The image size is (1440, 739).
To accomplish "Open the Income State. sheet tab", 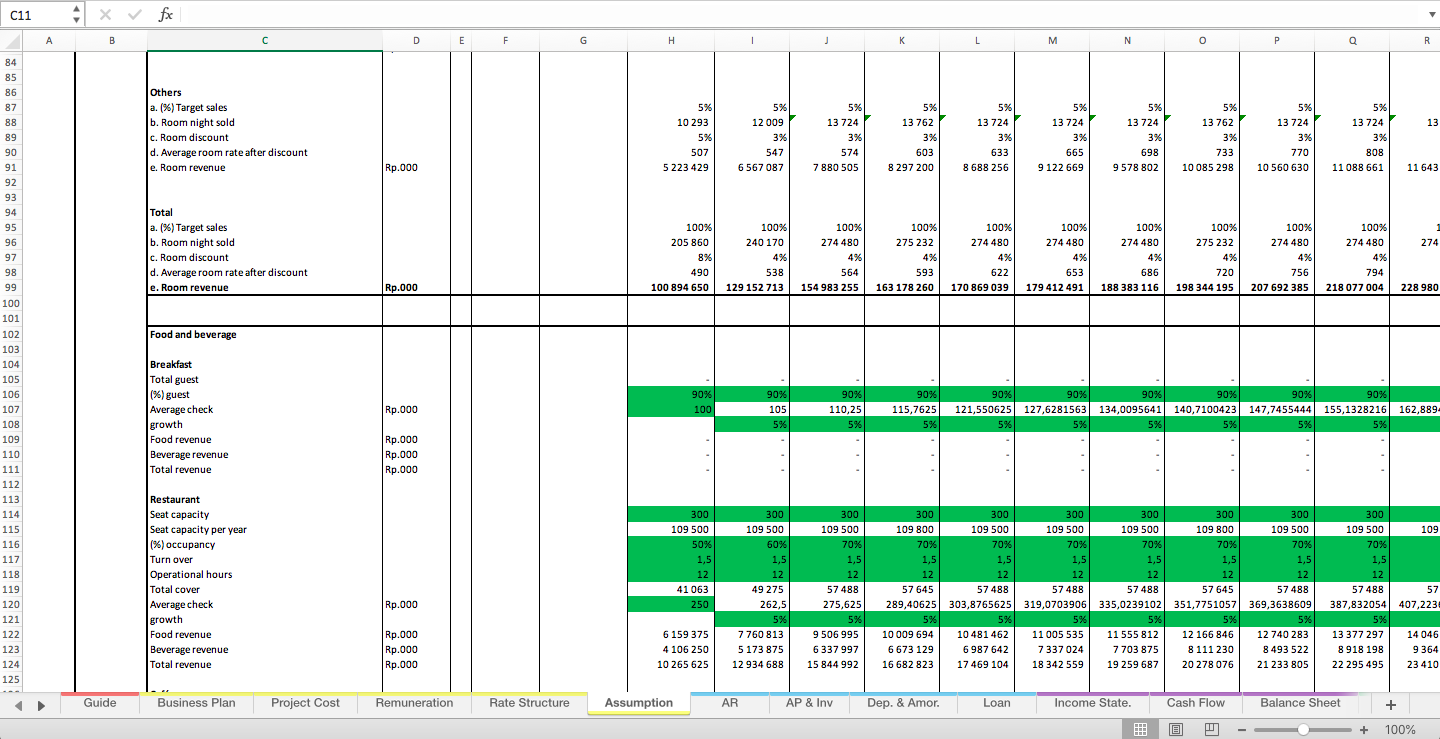I will [x=1093, y=703].
